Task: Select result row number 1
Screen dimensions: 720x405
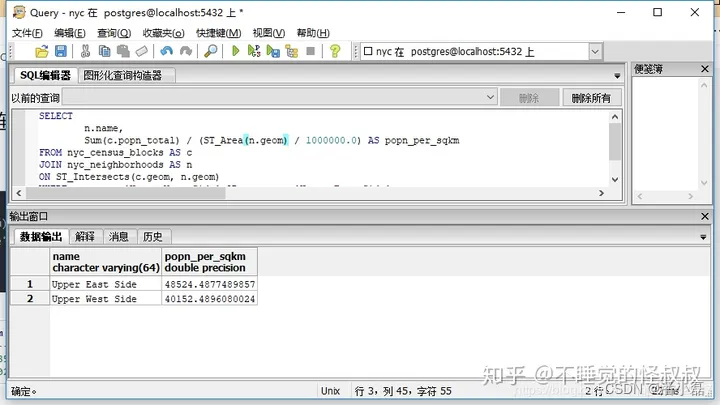Action: (30, 284)
